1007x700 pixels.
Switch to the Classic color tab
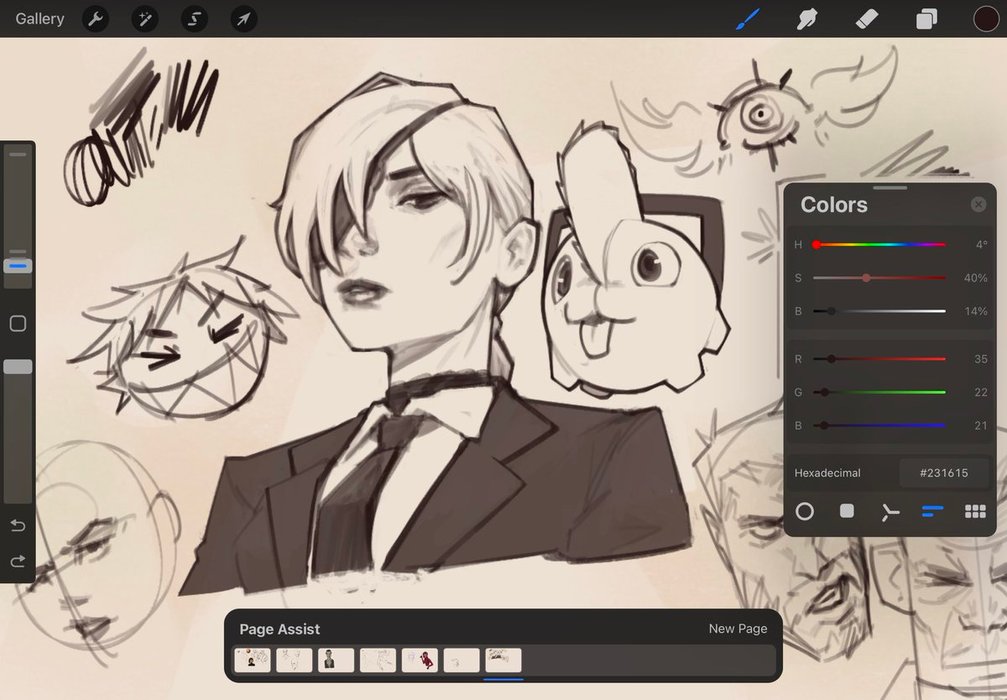(847, 512)
